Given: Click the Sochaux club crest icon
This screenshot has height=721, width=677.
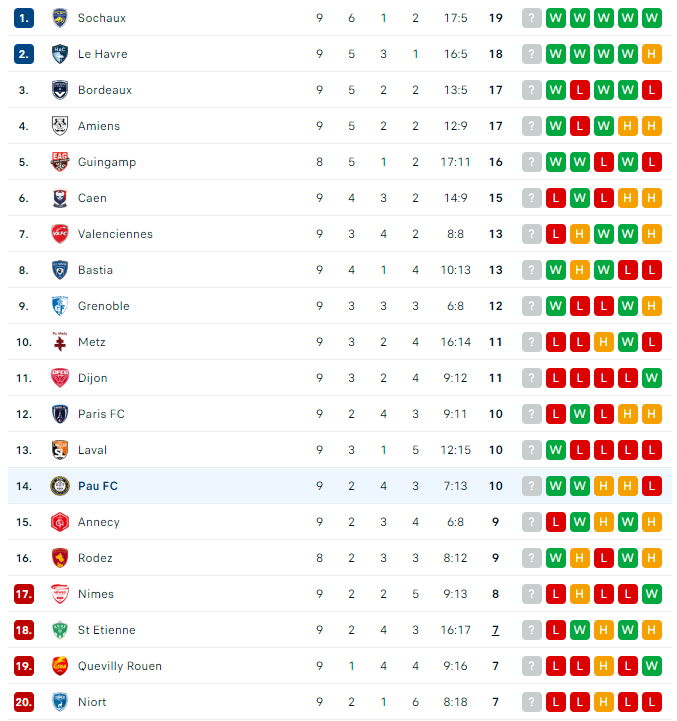Looking at the screenshot, I should click(60, 18).
